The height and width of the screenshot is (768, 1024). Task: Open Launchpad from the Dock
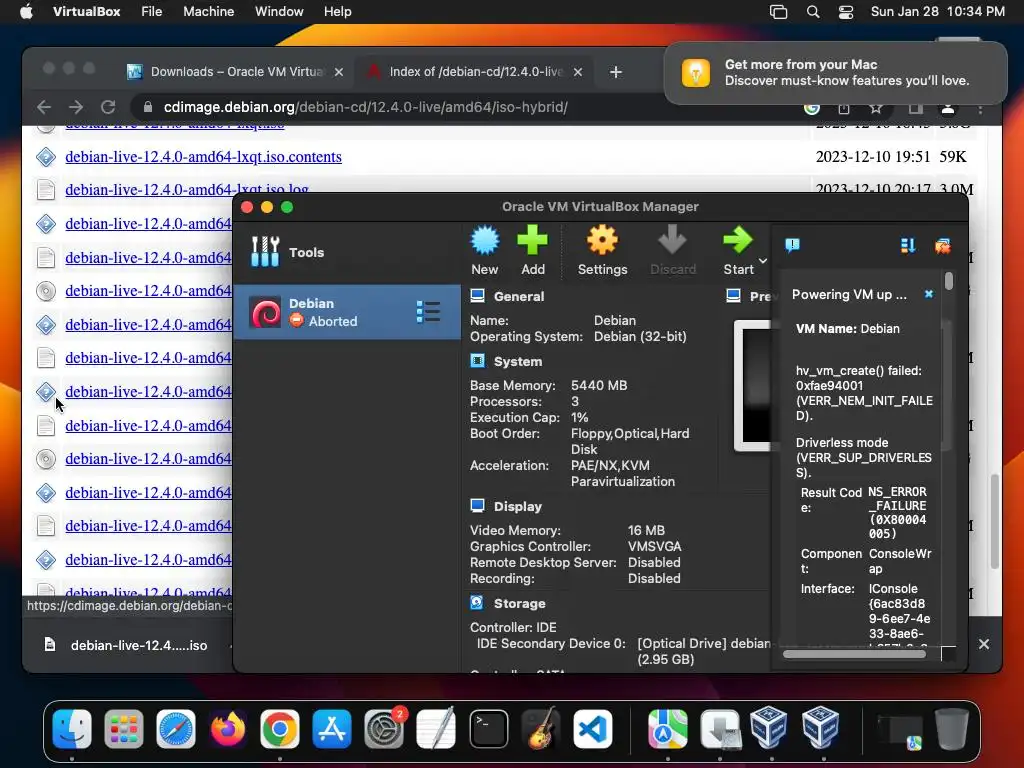point(123,729)
